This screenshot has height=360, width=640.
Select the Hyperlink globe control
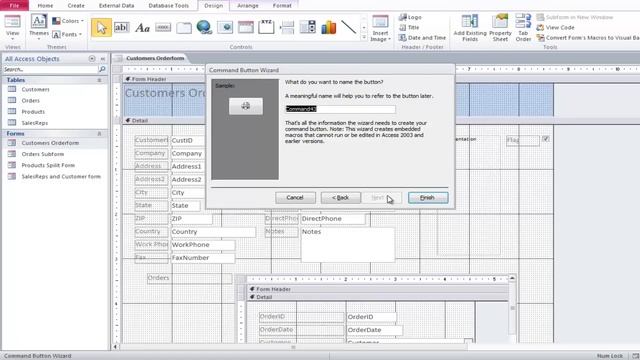(204, 27)
